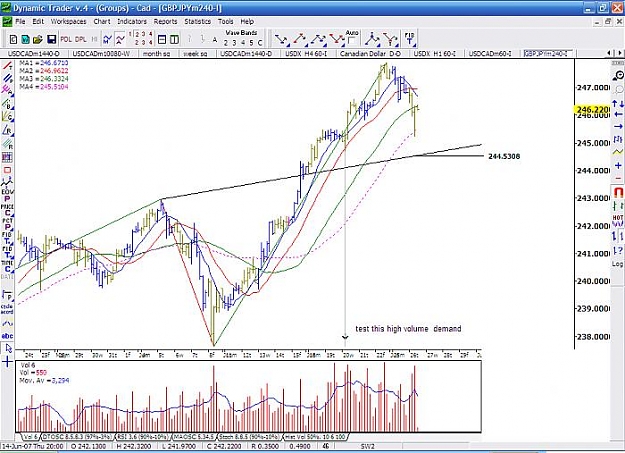The image size is (625, 453).
Task: Click the blue plus icon in right toolbar
Action: tap(618, 165)
